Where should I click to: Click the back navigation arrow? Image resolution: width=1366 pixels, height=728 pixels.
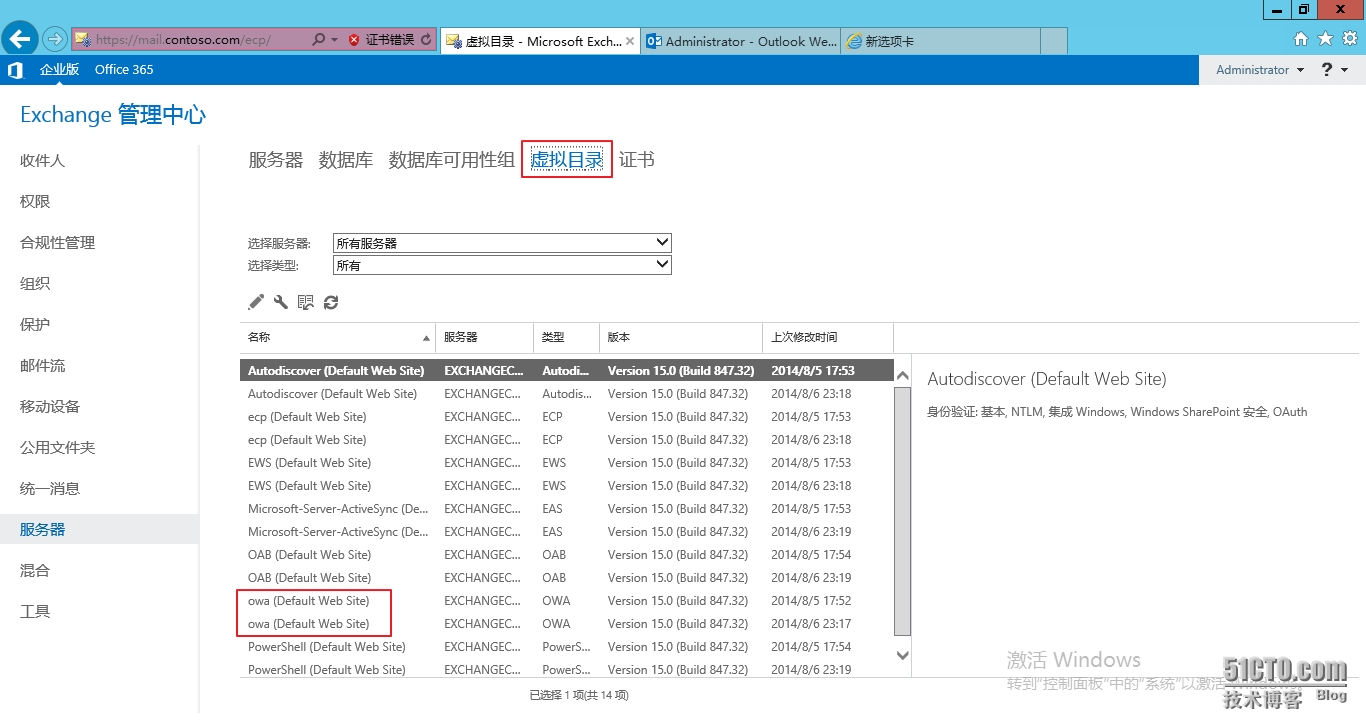[x=20, y=38]
